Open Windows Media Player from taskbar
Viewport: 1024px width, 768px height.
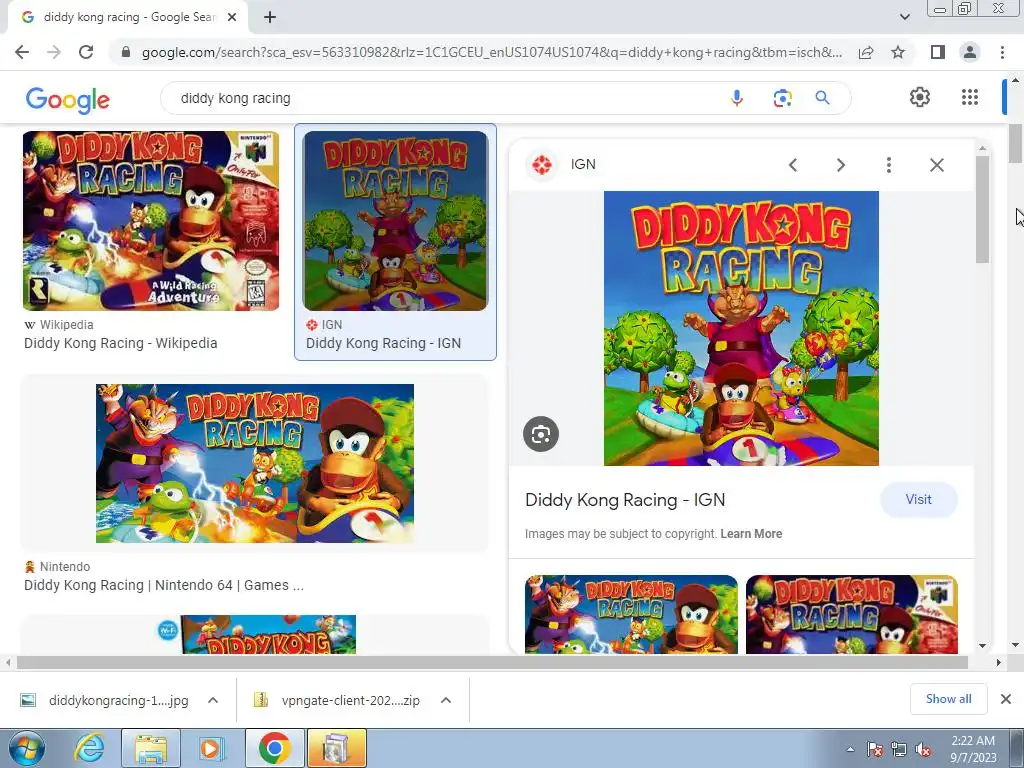click(x=210, y=748)
